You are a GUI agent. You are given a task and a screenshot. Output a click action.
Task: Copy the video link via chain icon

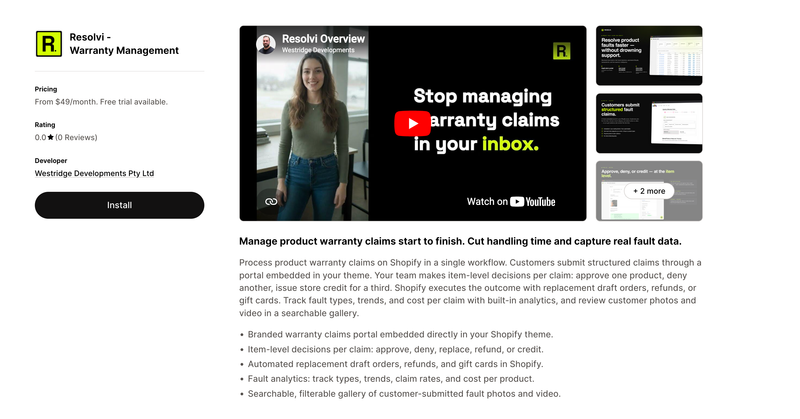[x=271, y=202]
